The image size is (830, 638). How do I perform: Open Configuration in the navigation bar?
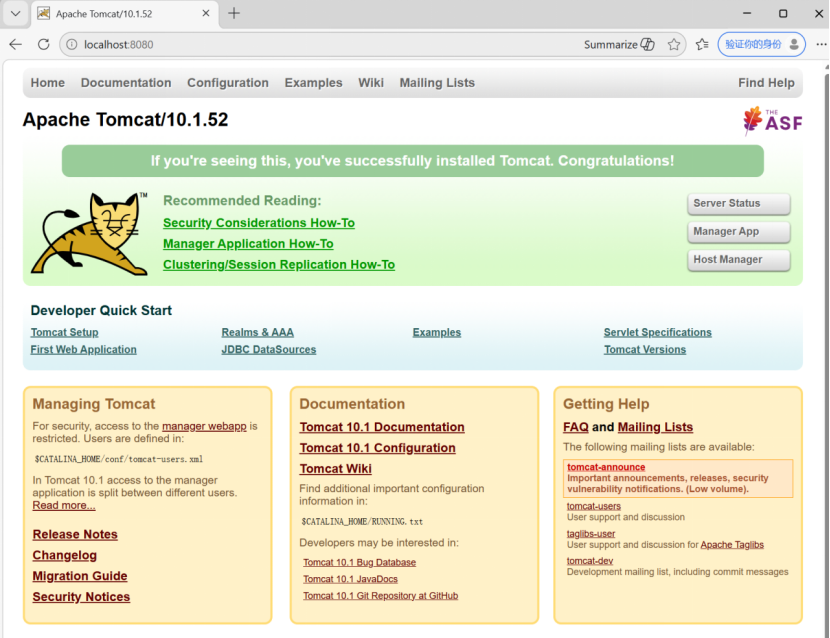[x=228, y=83]
